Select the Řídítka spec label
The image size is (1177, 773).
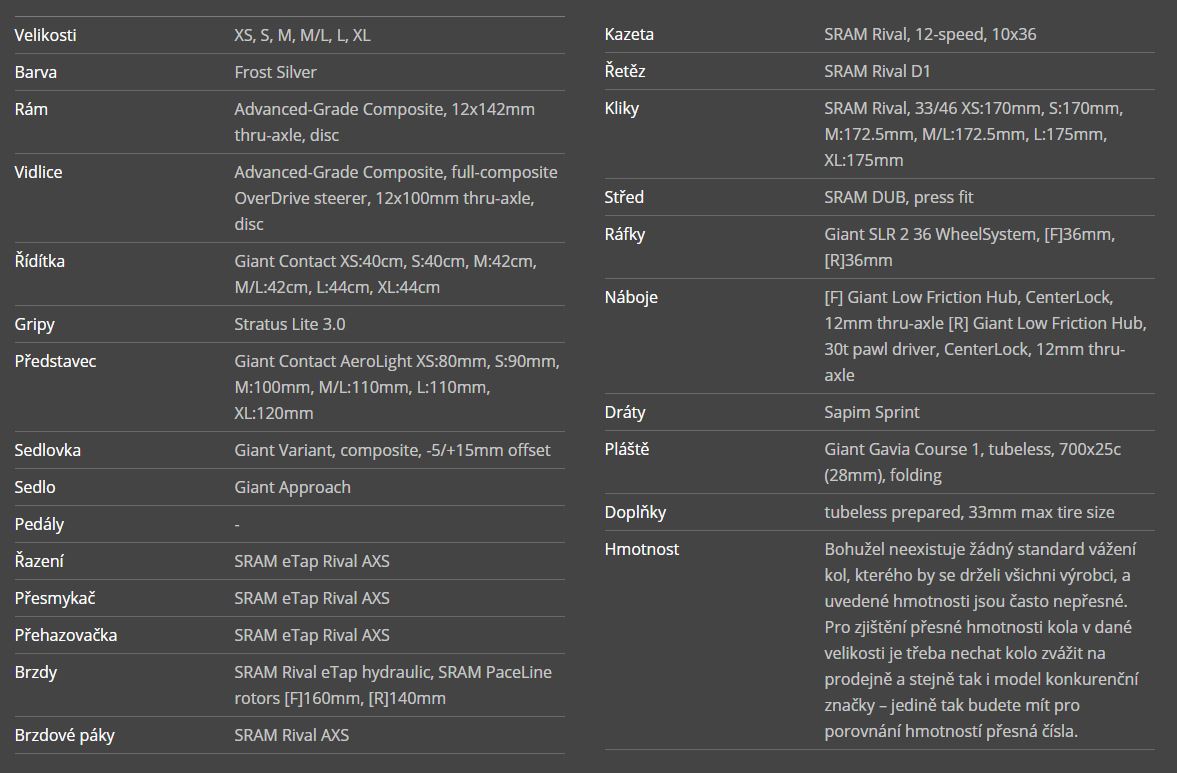[40, 261]
